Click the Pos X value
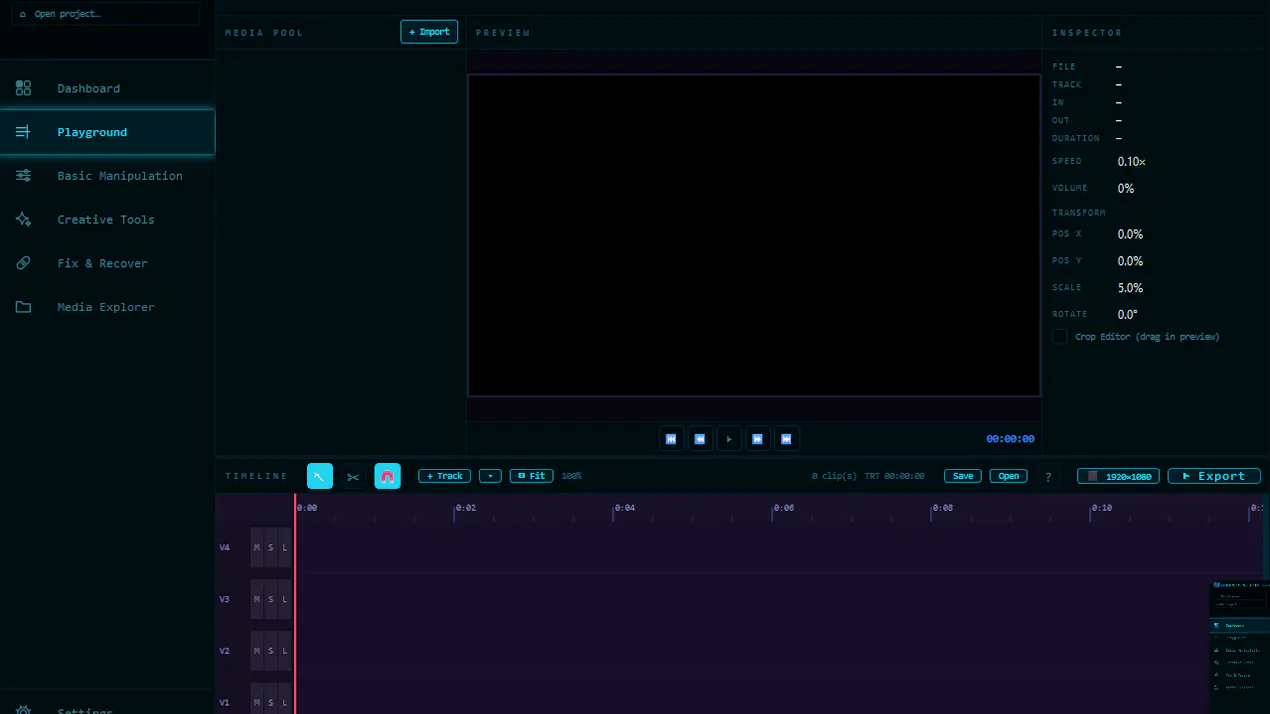 tap(1130, 234)
